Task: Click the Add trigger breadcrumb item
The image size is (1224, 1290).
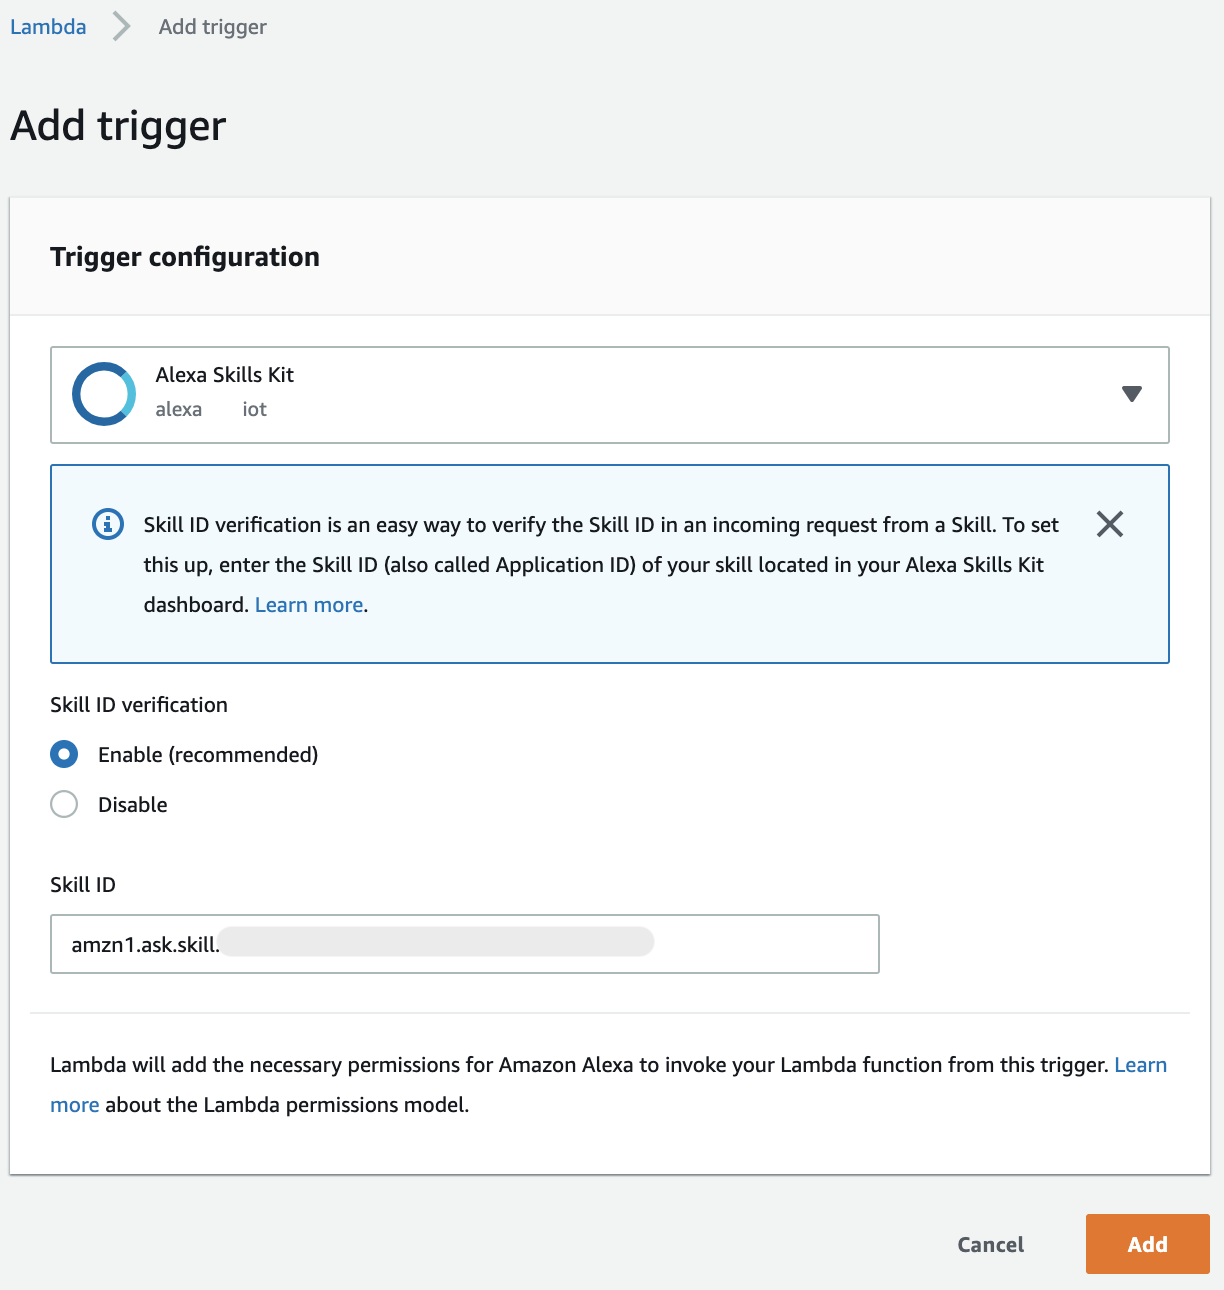Action: pos(213,27)
